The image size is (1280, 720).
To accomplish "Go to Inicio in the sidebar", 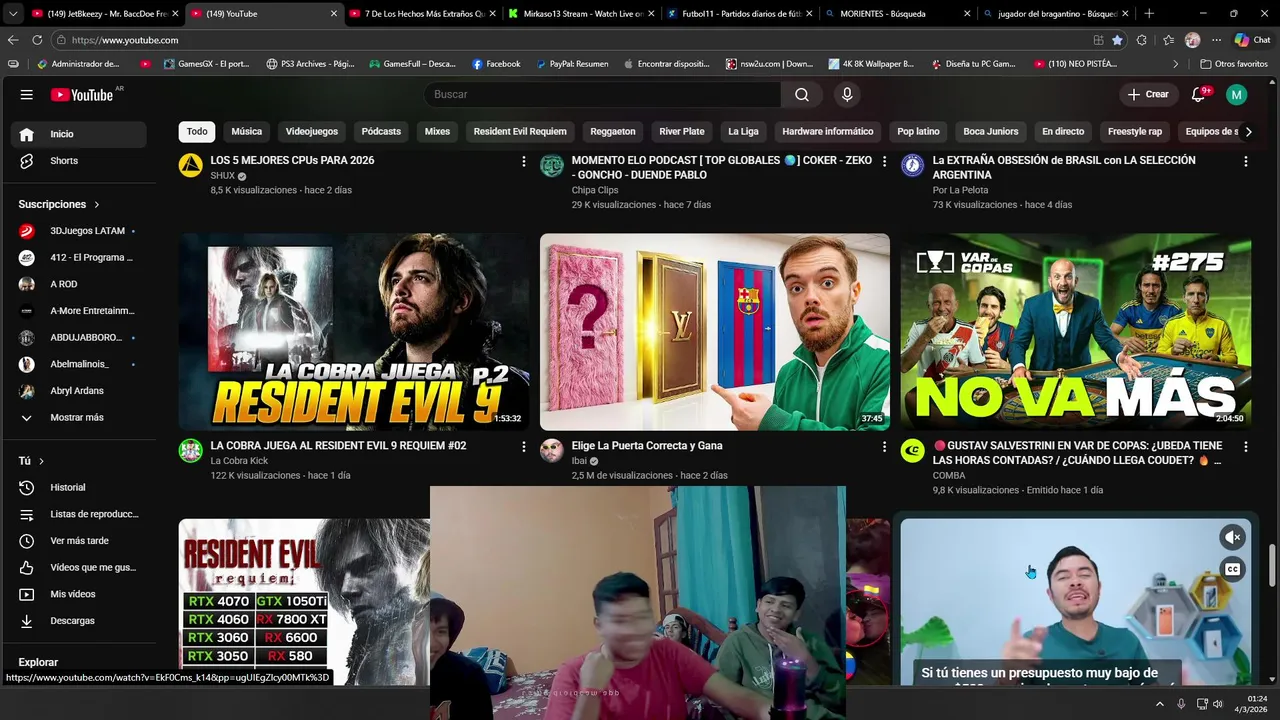I will 80,134.
